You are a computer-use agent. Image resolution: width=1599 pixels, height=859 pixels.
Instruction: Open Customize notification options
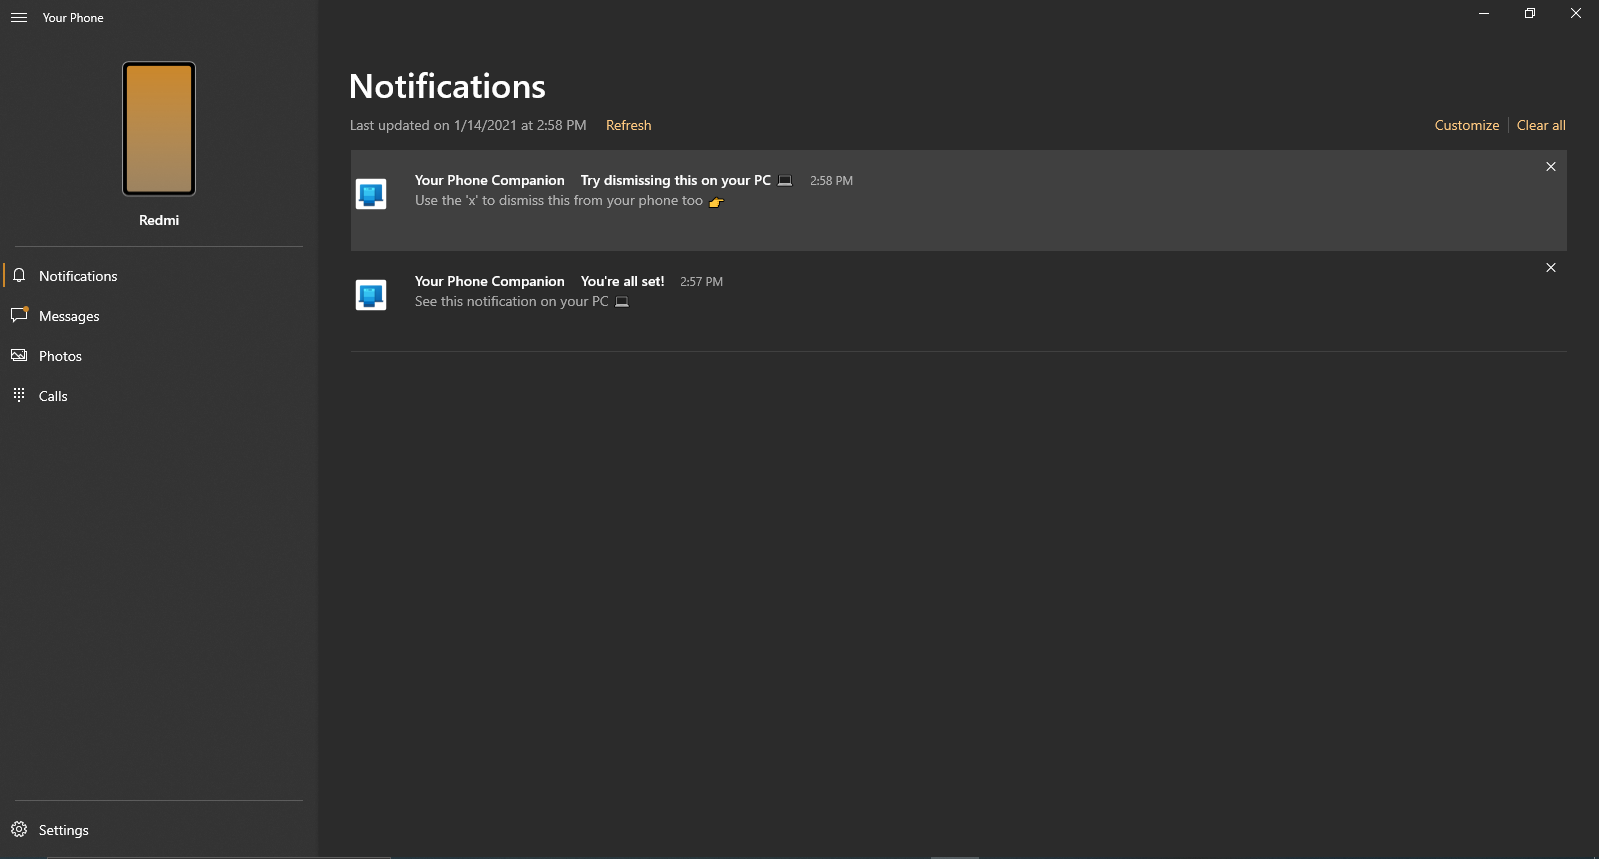1467,125
